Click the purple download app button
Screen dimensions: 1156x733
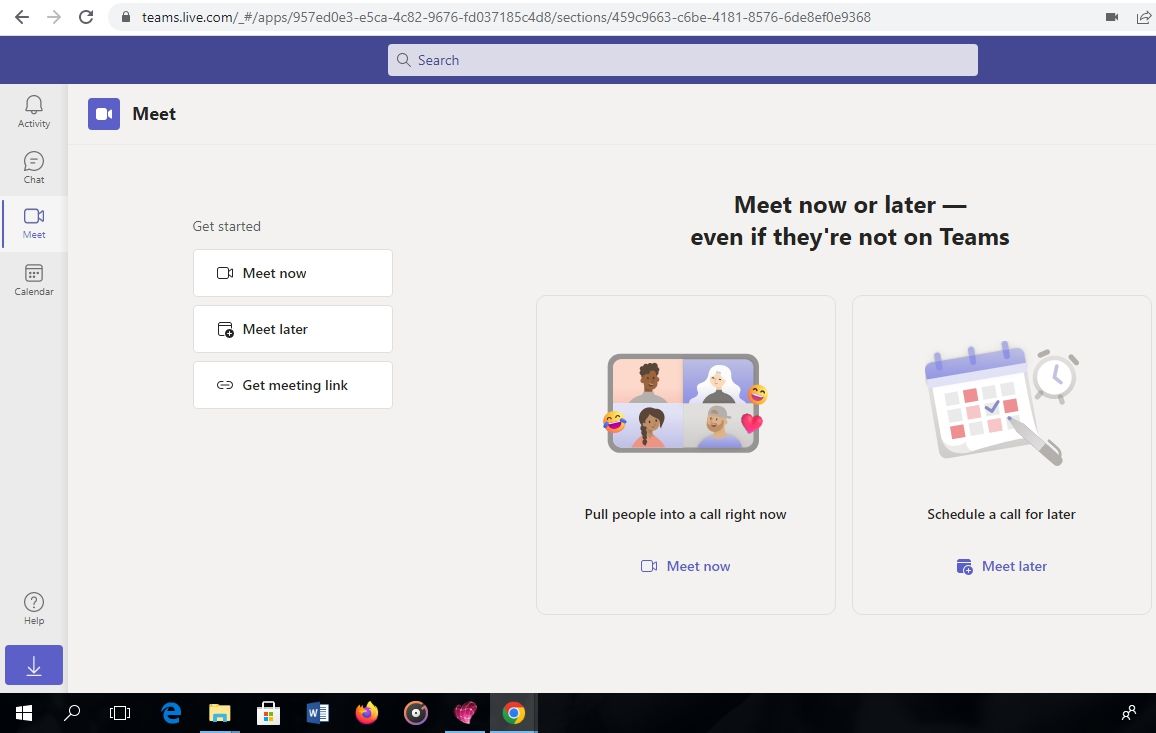coord(34,665)
